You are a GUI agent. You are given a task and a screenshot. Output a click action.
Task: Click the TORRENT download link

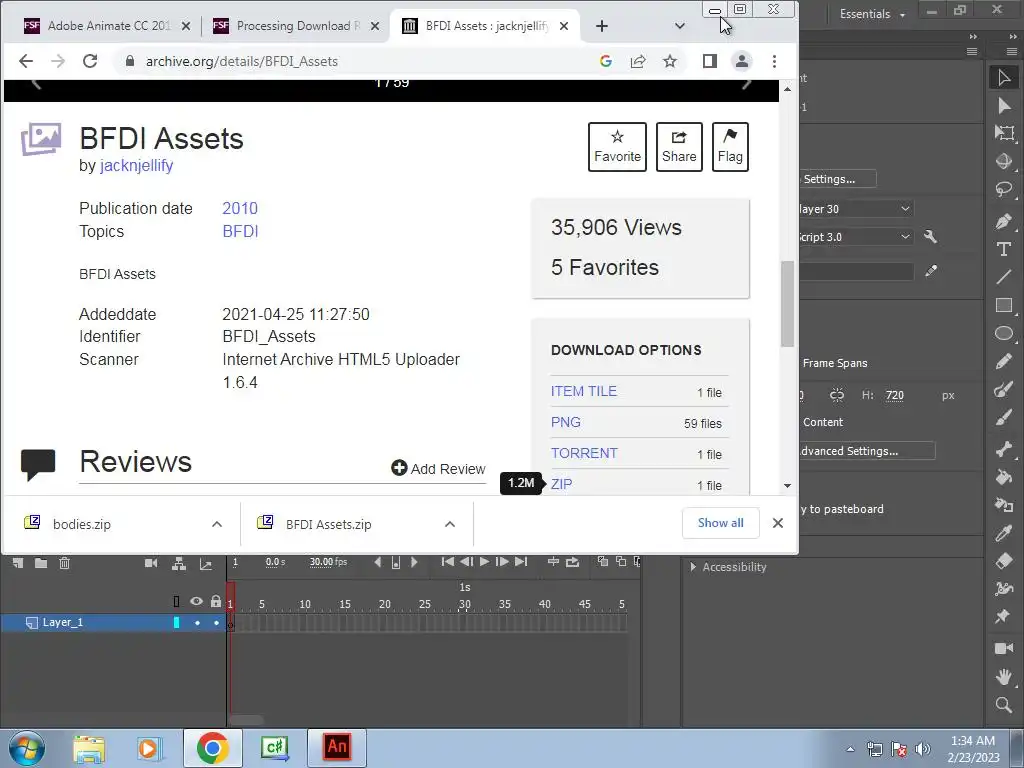[x=584, y=453]
